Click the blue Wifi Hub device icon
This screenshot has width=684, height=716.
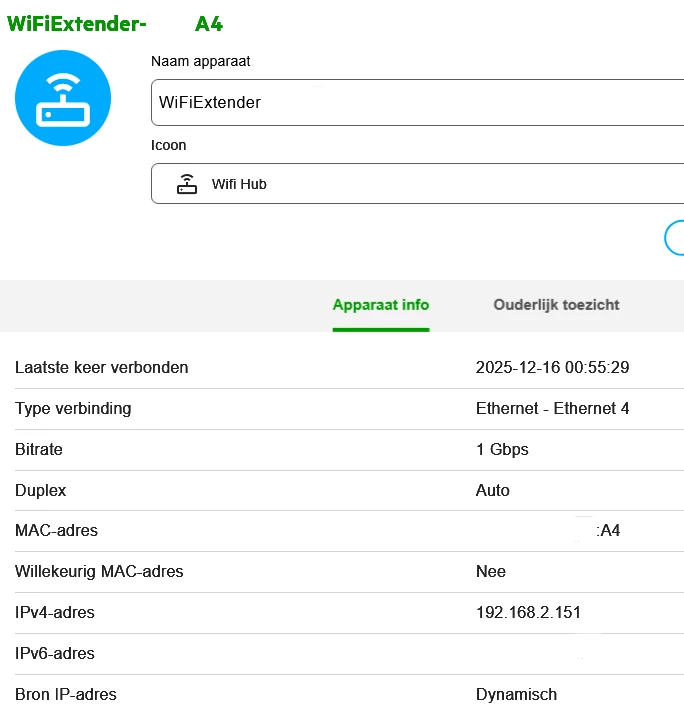pos(63,98)
